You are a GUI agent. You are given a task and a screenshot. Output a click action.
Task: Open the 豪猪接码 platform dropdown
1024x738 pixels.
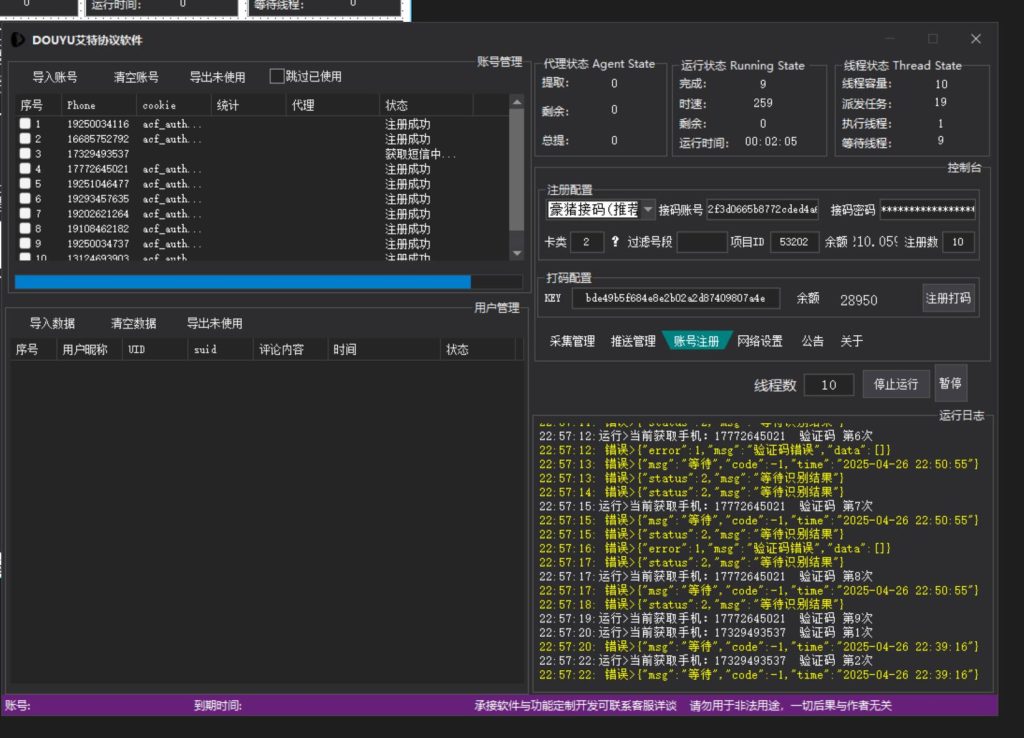(647, 210)
